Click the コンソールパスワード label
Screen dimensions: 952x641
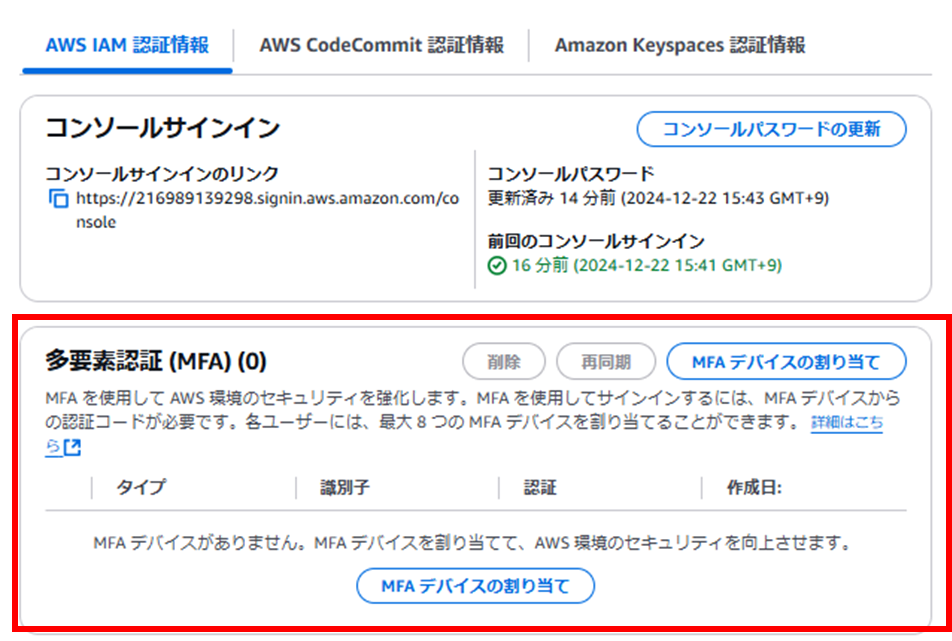[571, 174]
